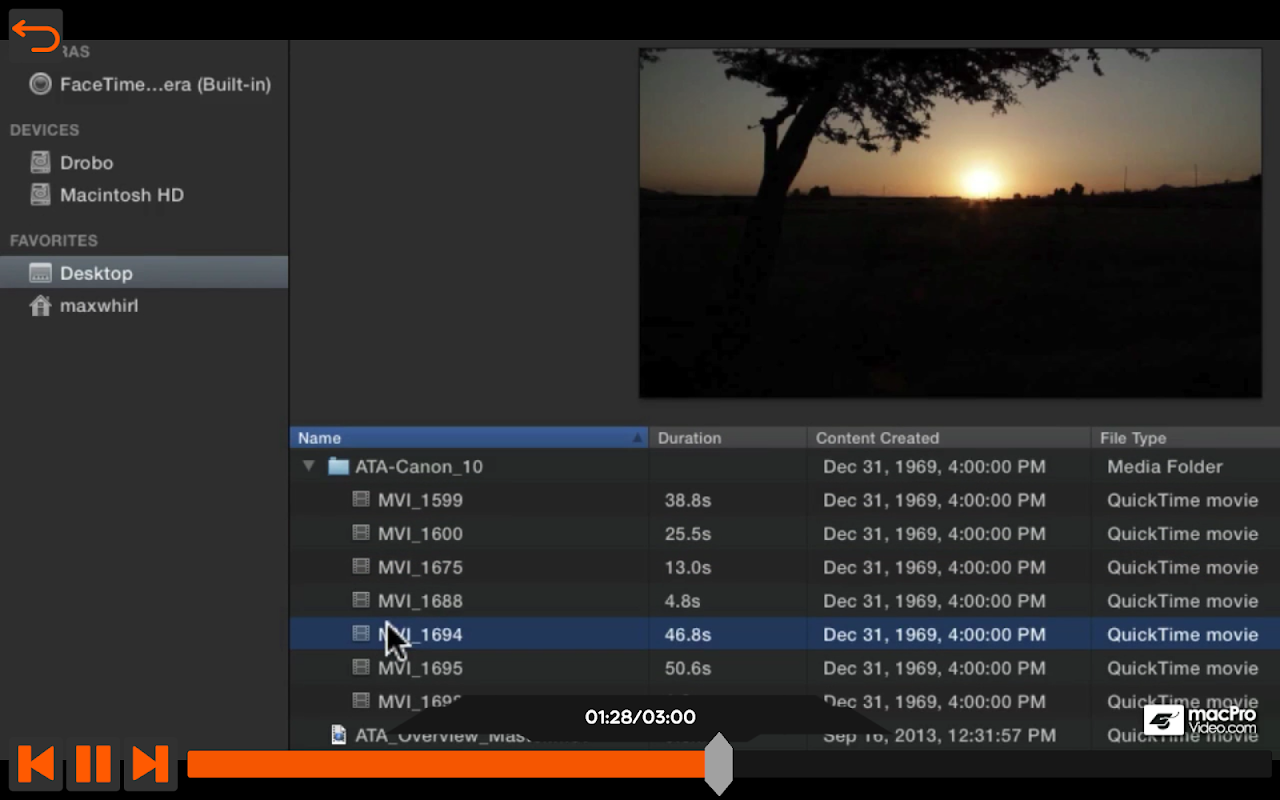
Task: Select FaceTime built-in camera icon
Action: point(40,84)
